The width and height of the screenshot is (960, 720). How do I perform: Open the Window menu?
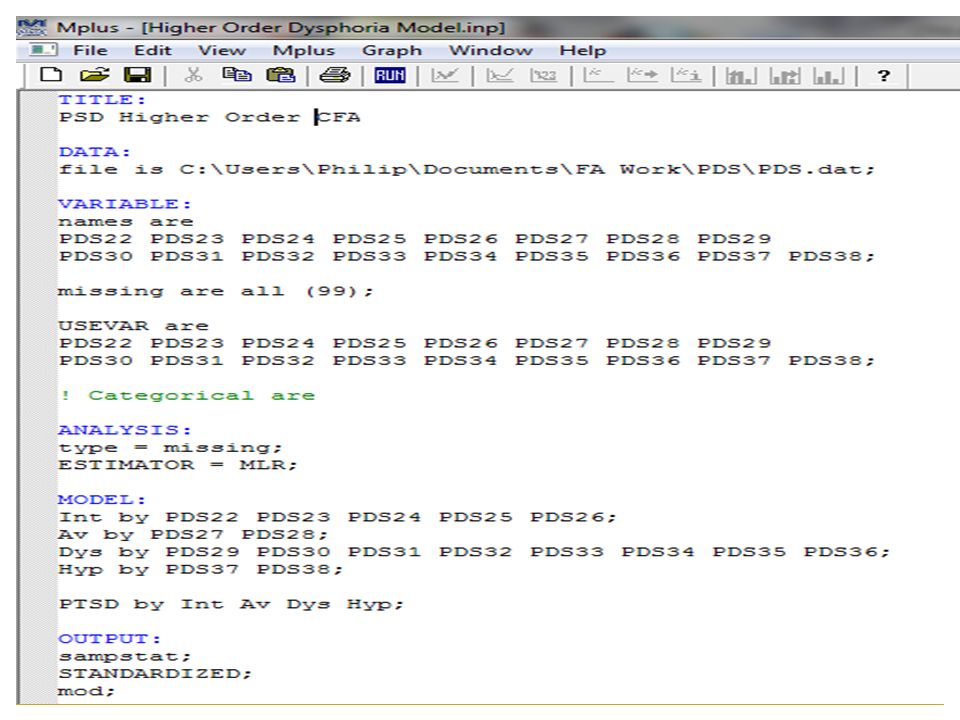490,50
